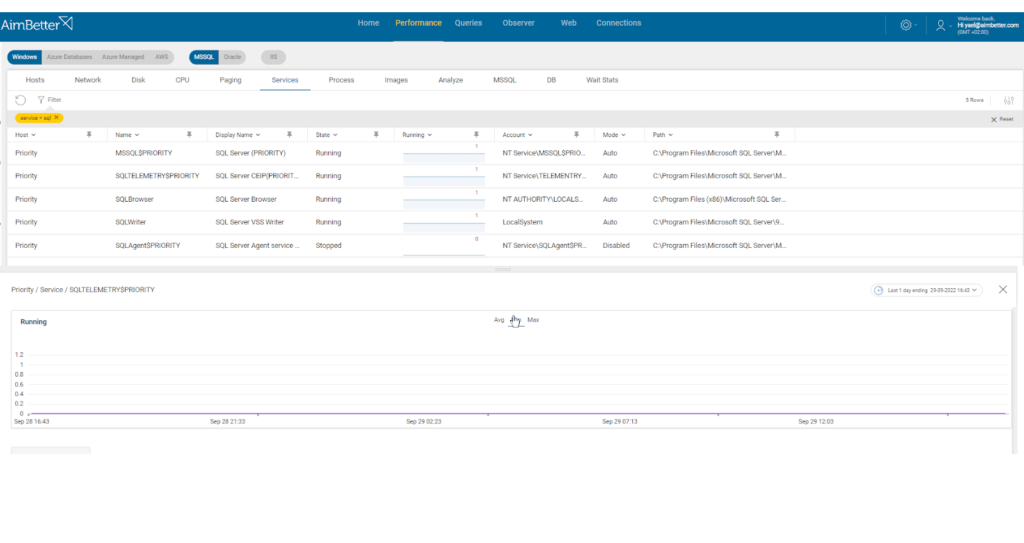Open the Web menu
The image size is (1024, 543).
pos(568,23)
